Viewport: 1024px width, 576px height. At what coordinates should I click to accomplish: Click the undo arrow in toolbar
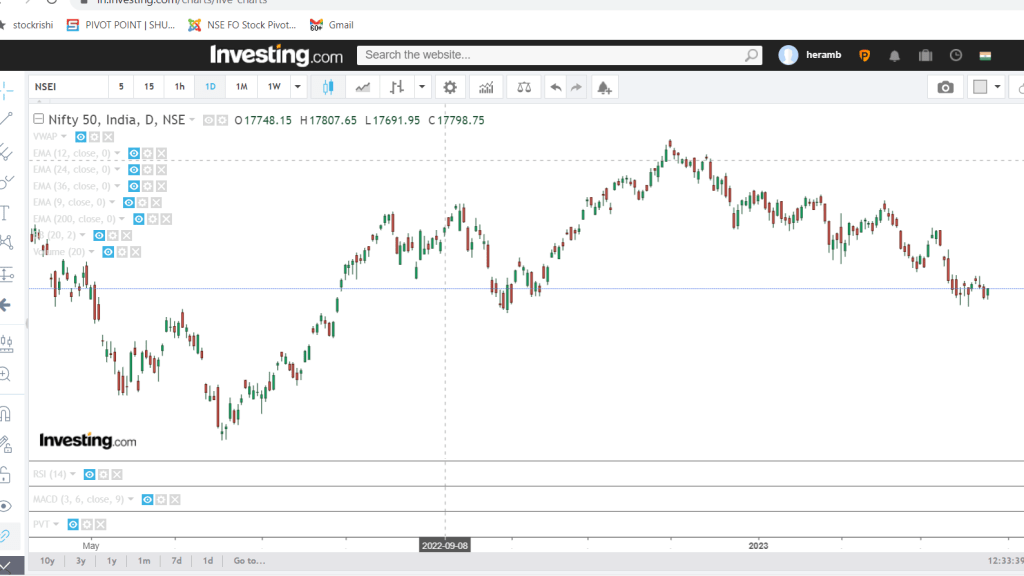556,87
